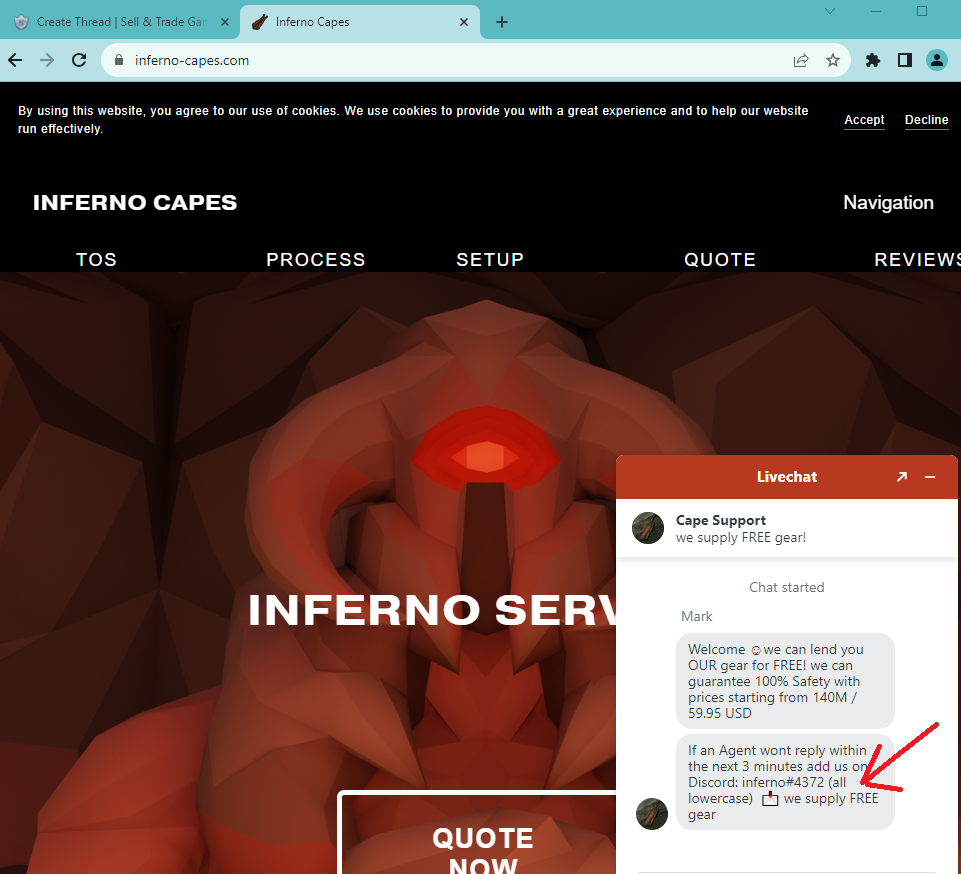
Task: Pop out the Livechat window
Action: 902,477
